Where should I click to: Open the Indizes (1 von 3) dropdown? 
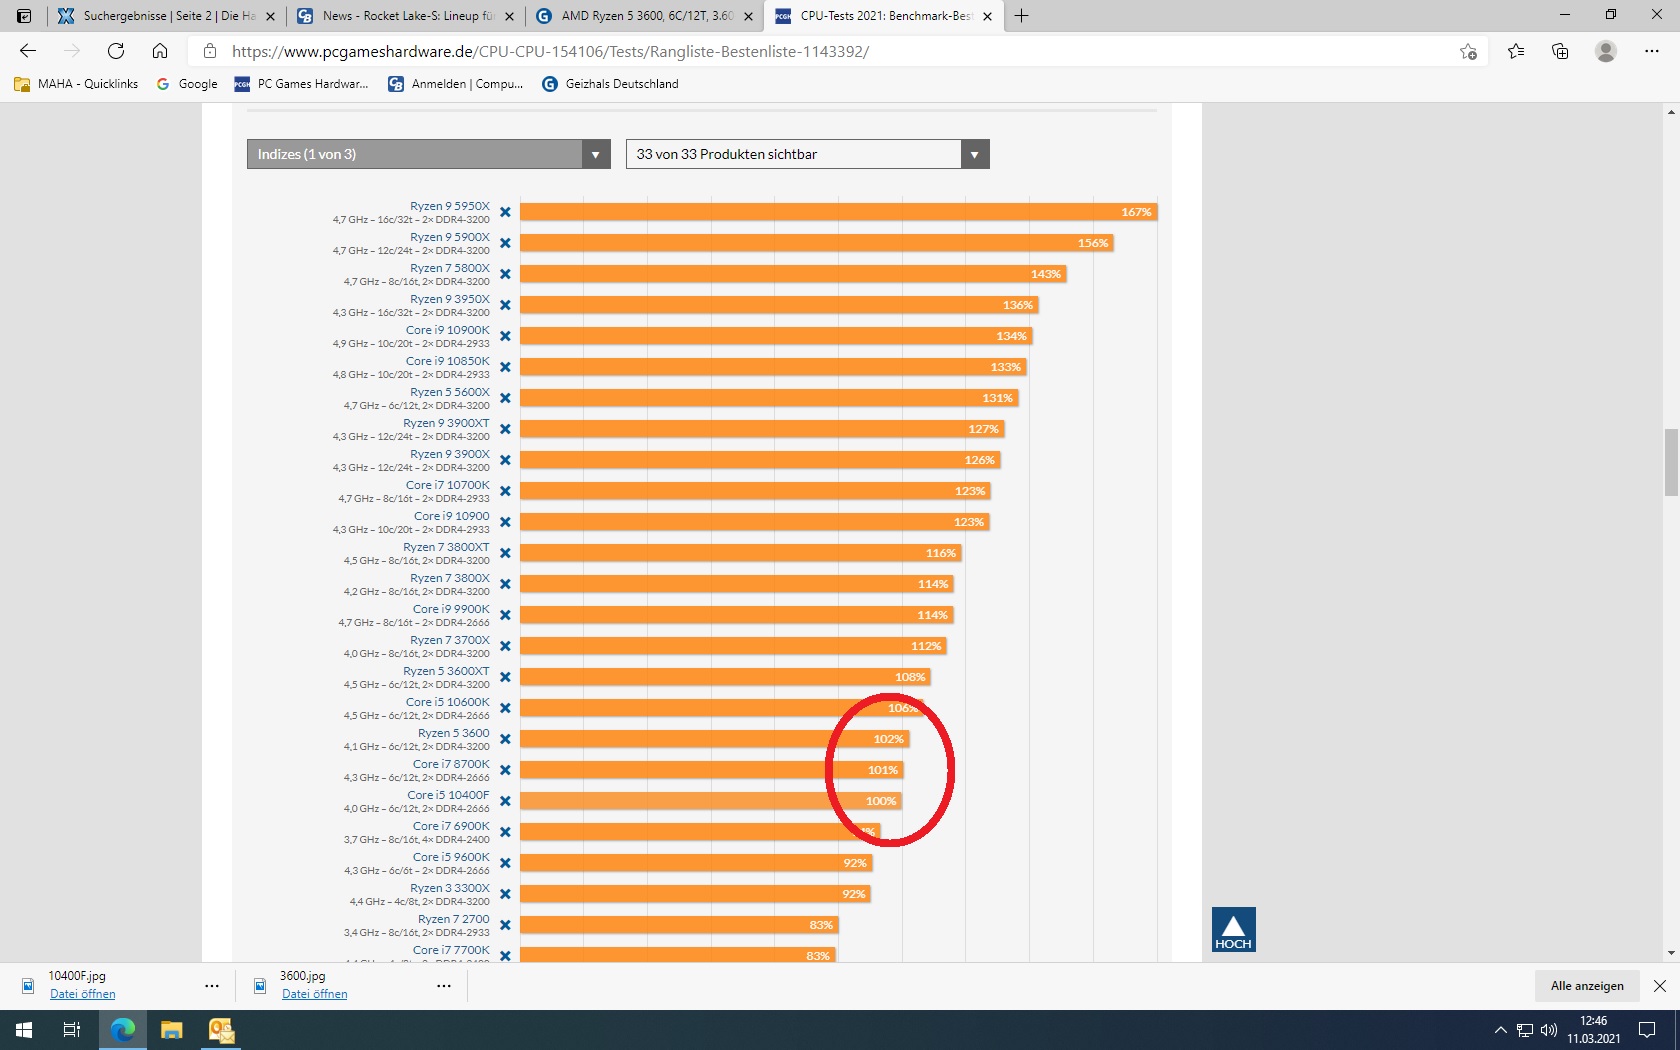click(x=428, y=154)
